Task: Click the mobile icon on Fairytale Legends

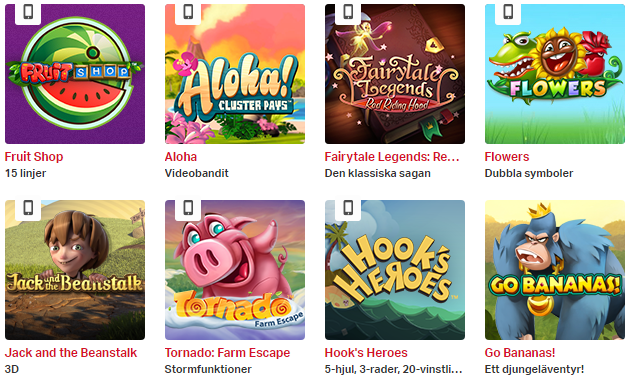Action: (348, 12)
